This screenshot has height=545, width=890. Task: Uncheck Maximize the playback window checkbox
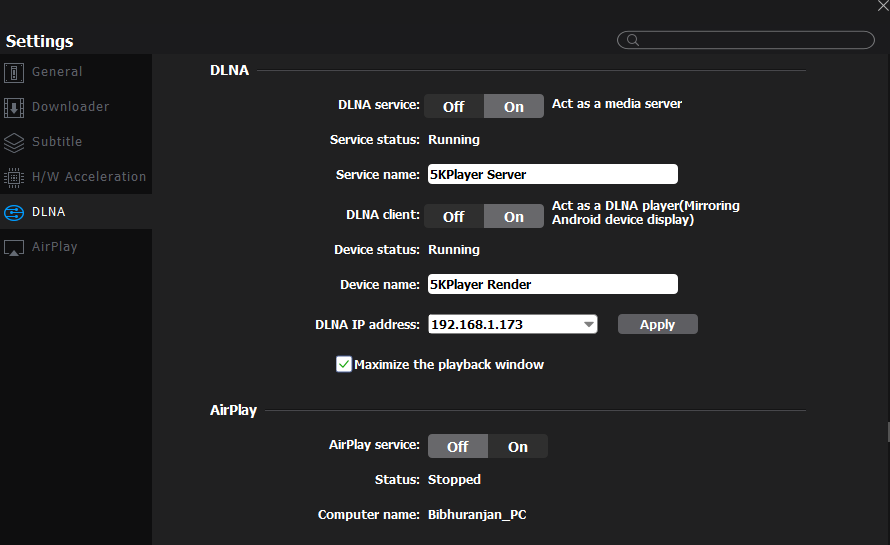click(343, 364)
